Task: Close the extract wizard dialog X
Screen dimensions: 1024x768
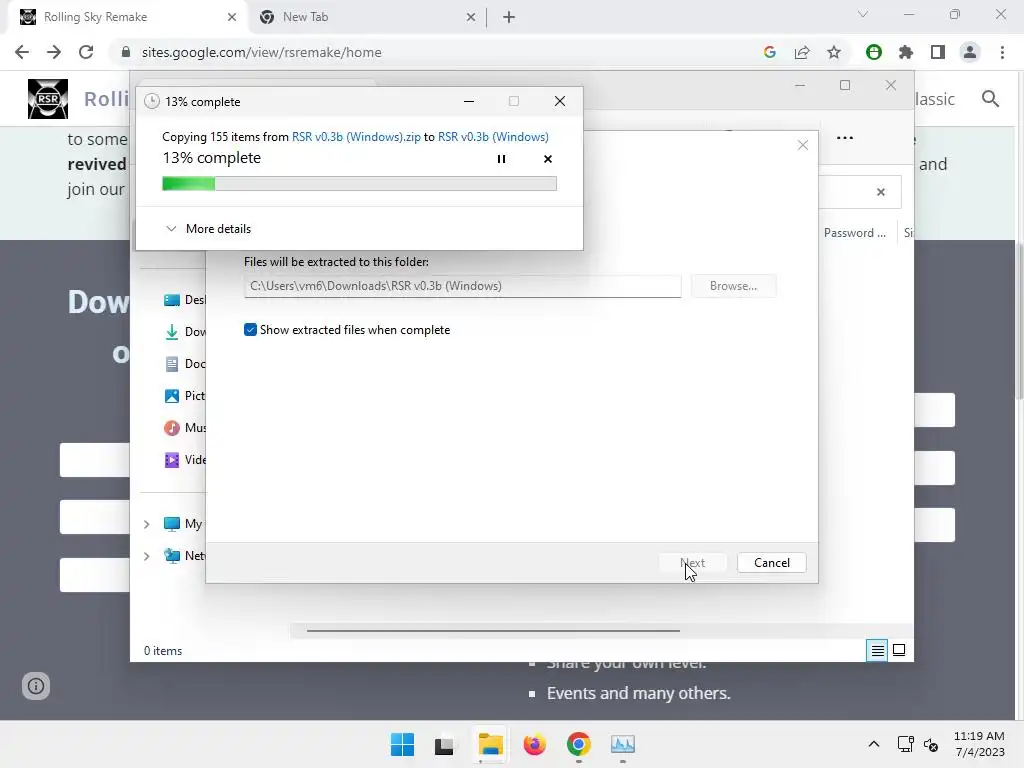Action: 803,145
